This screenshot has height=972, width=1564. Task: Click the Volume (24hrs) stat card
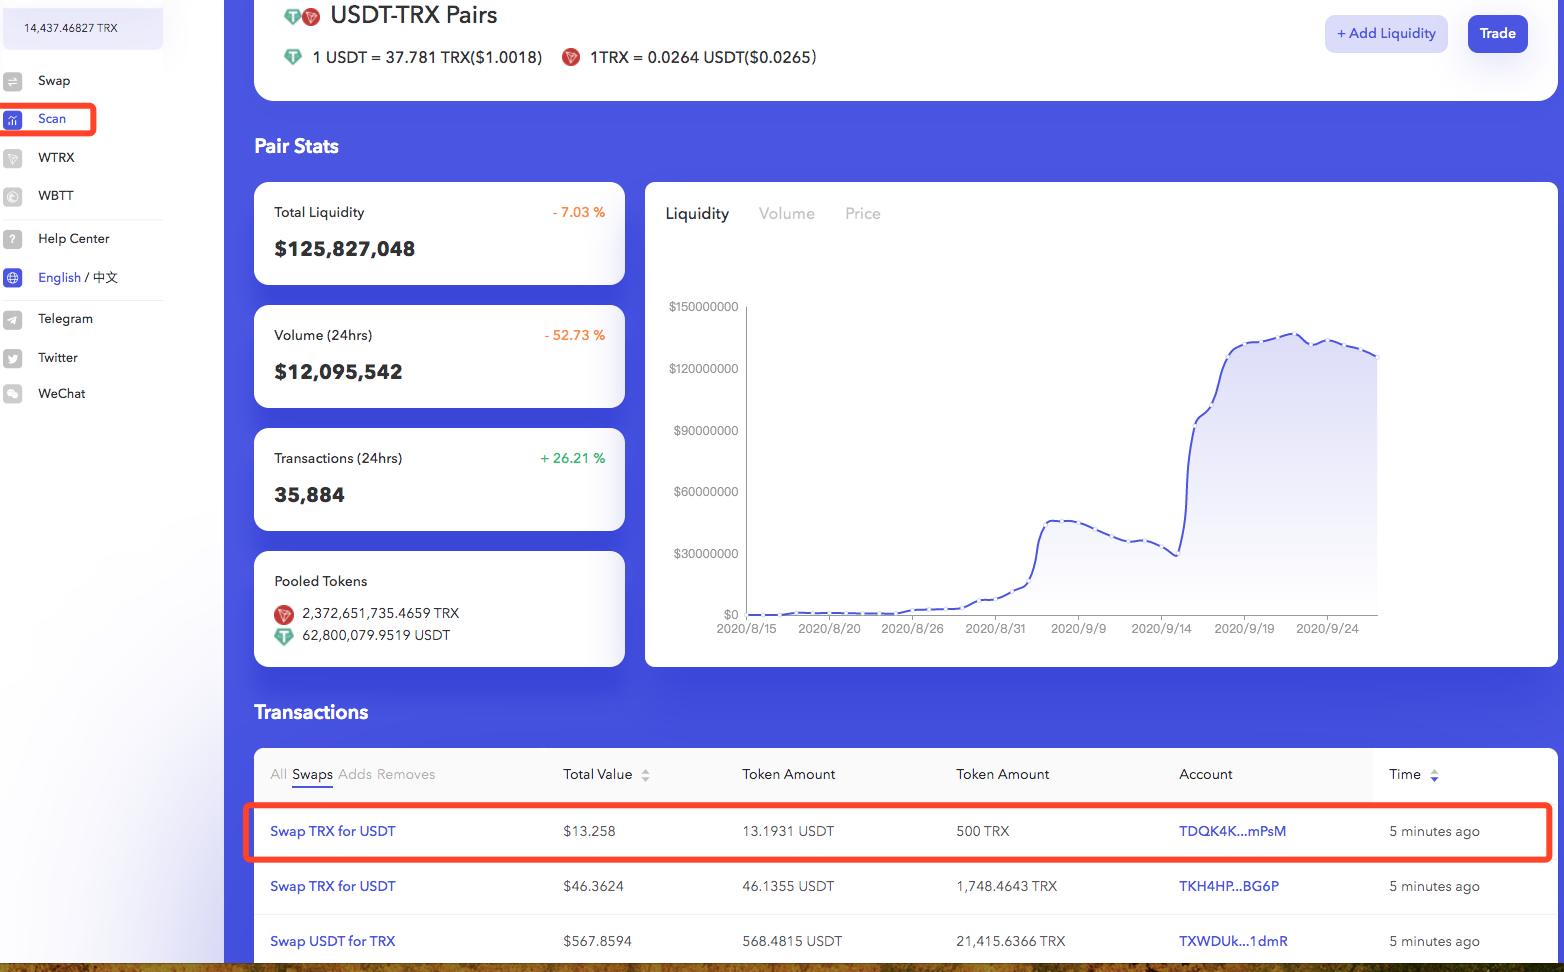click(439, 356)
